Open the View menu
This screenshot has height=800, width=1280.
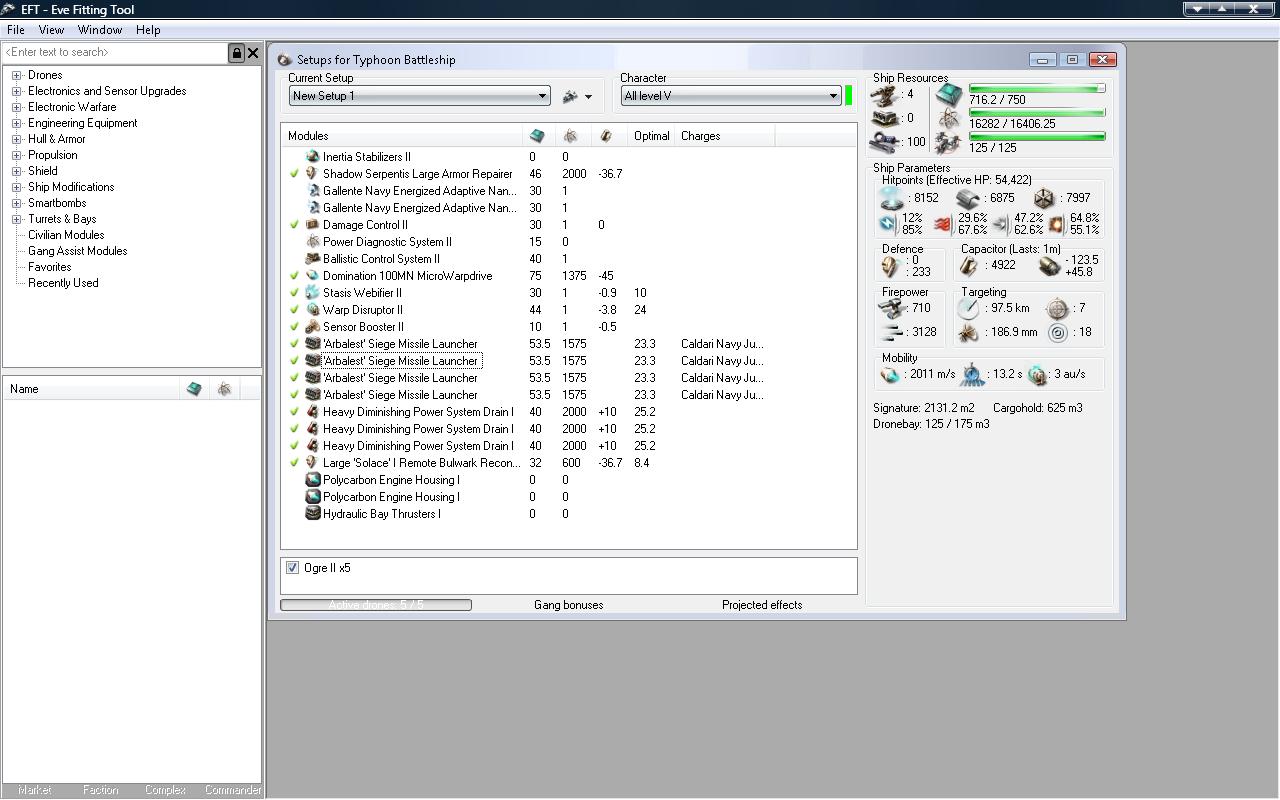coord(51,30)
